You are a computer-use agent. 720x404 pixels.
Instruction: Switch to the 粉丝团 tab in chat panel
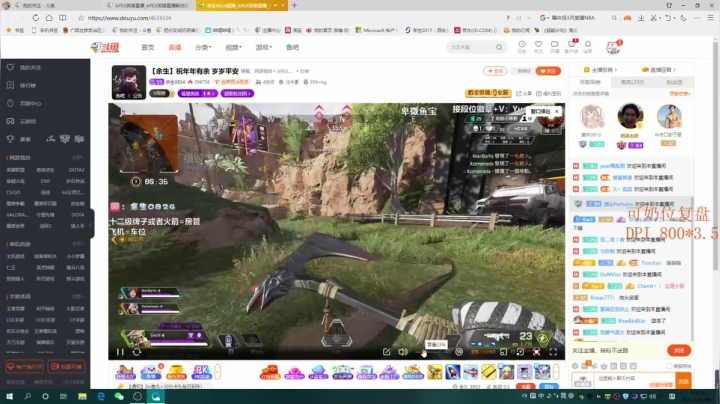coord(674,82)
